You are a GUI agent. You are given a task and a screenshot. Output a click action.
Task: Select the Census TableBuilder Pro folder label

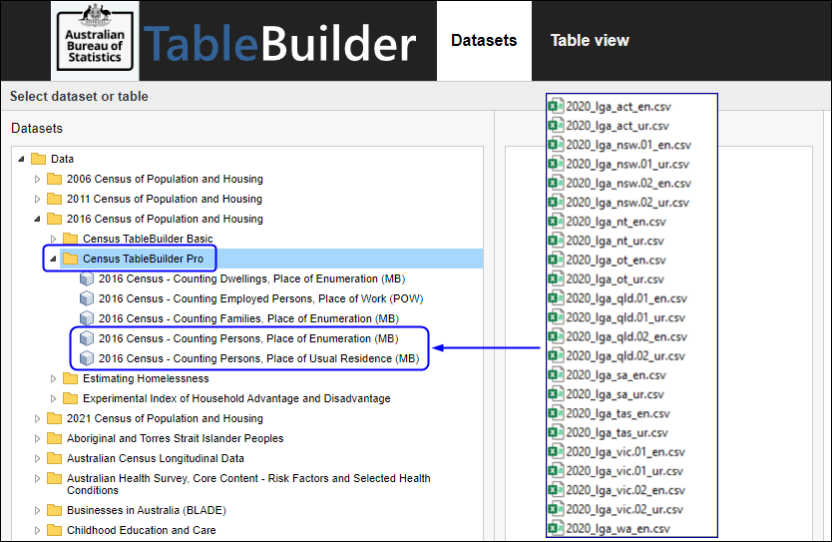pos(143,259)
